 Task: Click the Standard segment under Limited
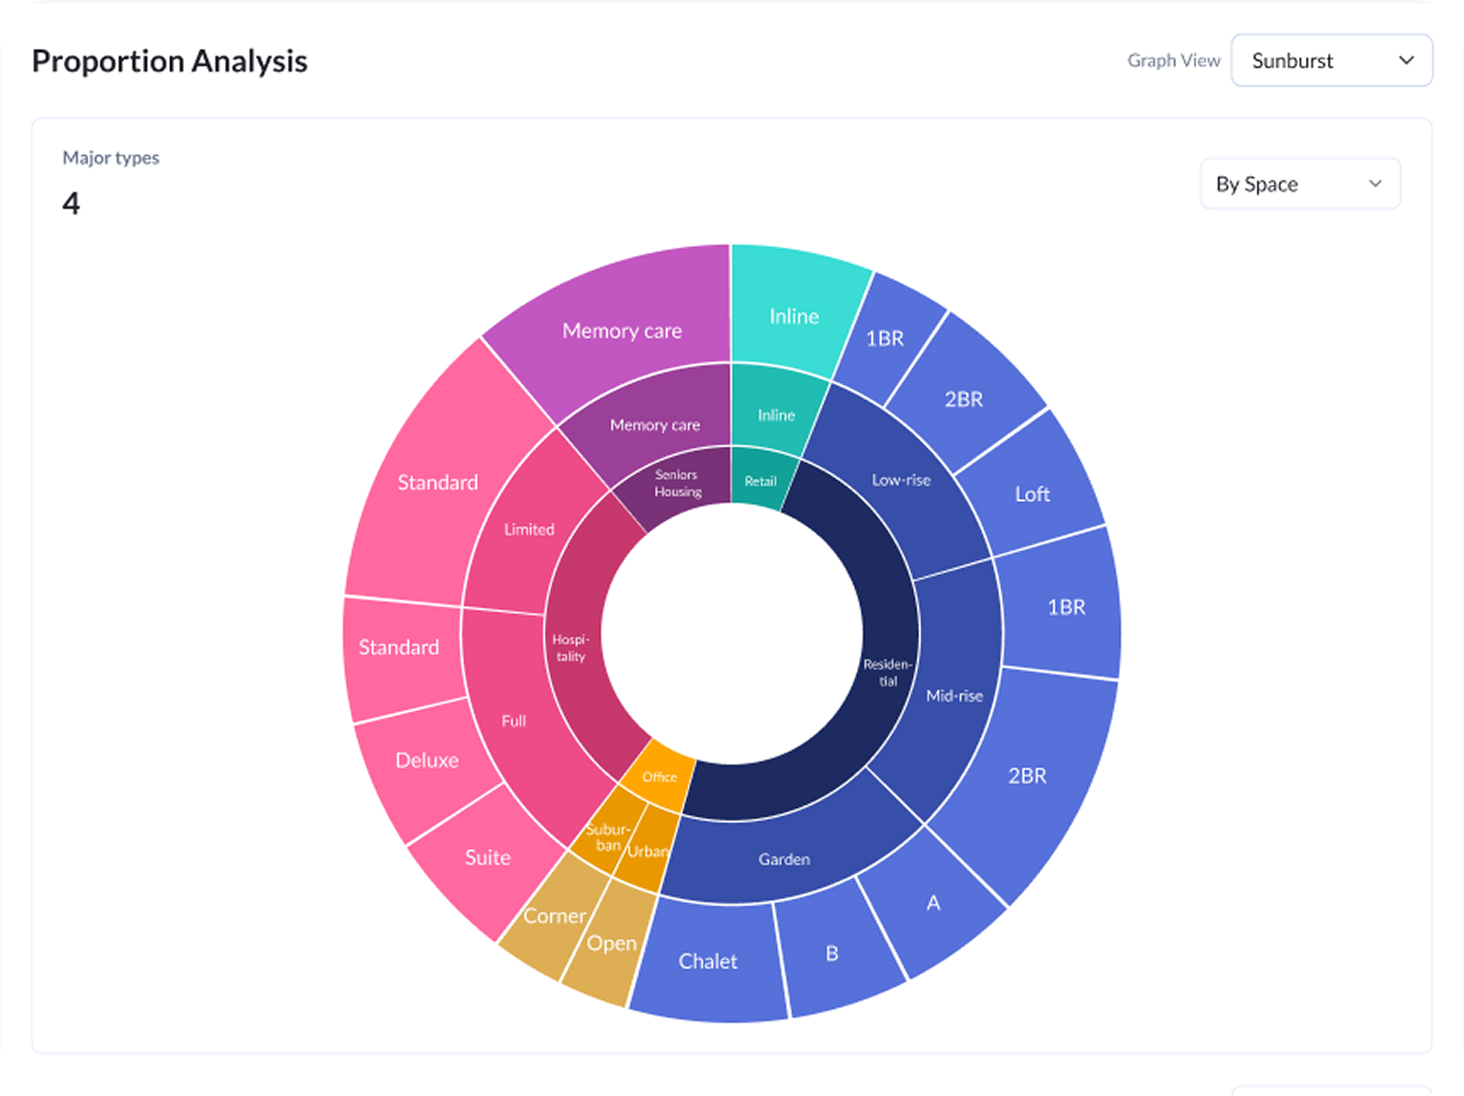437,482
